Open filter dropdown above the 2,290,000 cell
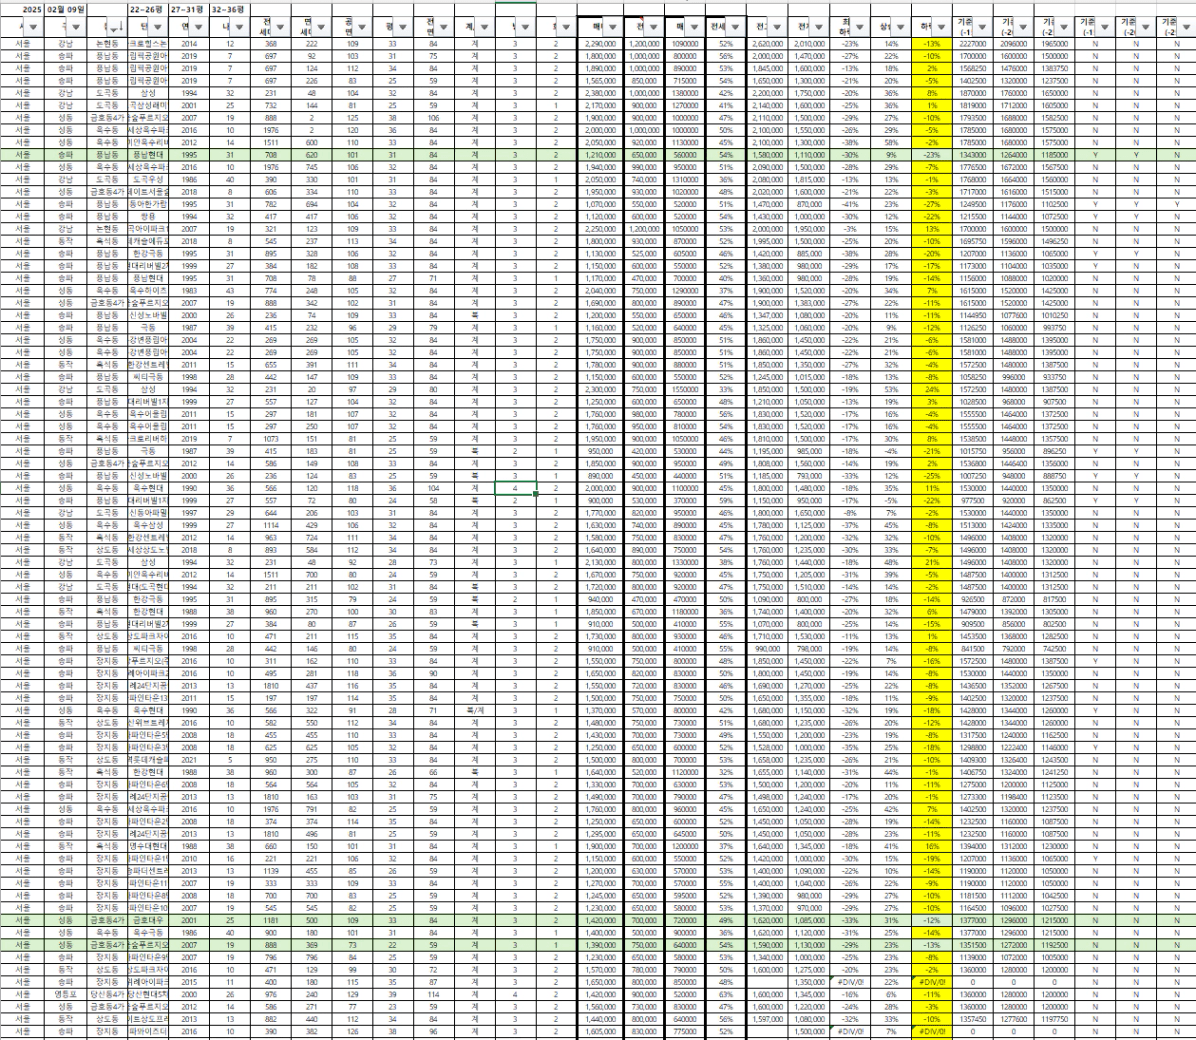The height and width of the screenshot is (1040, 1196). (612, 27)
